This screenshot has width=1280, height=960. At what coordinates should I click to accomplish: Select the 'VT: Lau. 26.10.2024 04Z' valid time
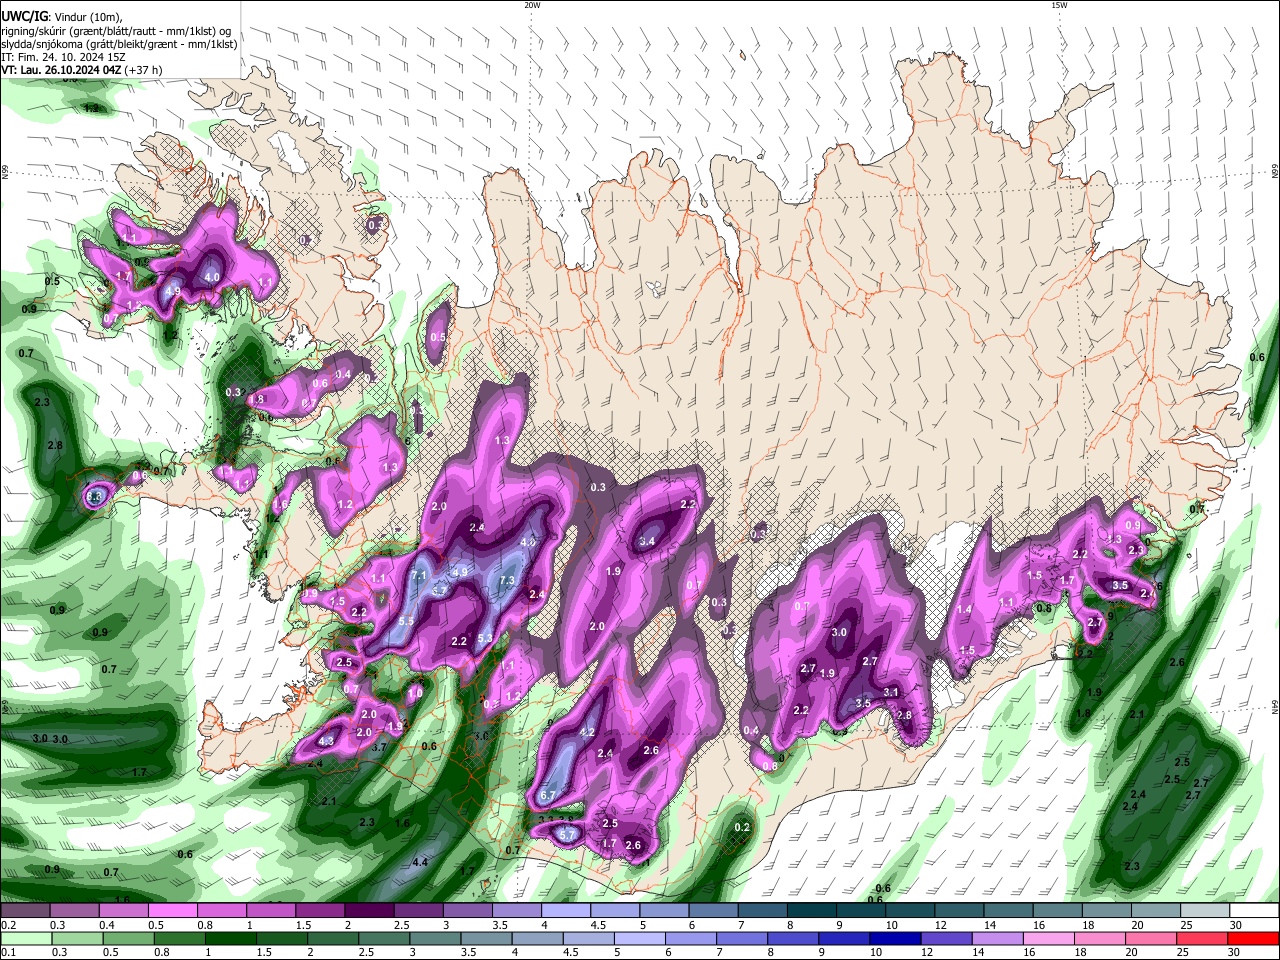coord(62,70)
